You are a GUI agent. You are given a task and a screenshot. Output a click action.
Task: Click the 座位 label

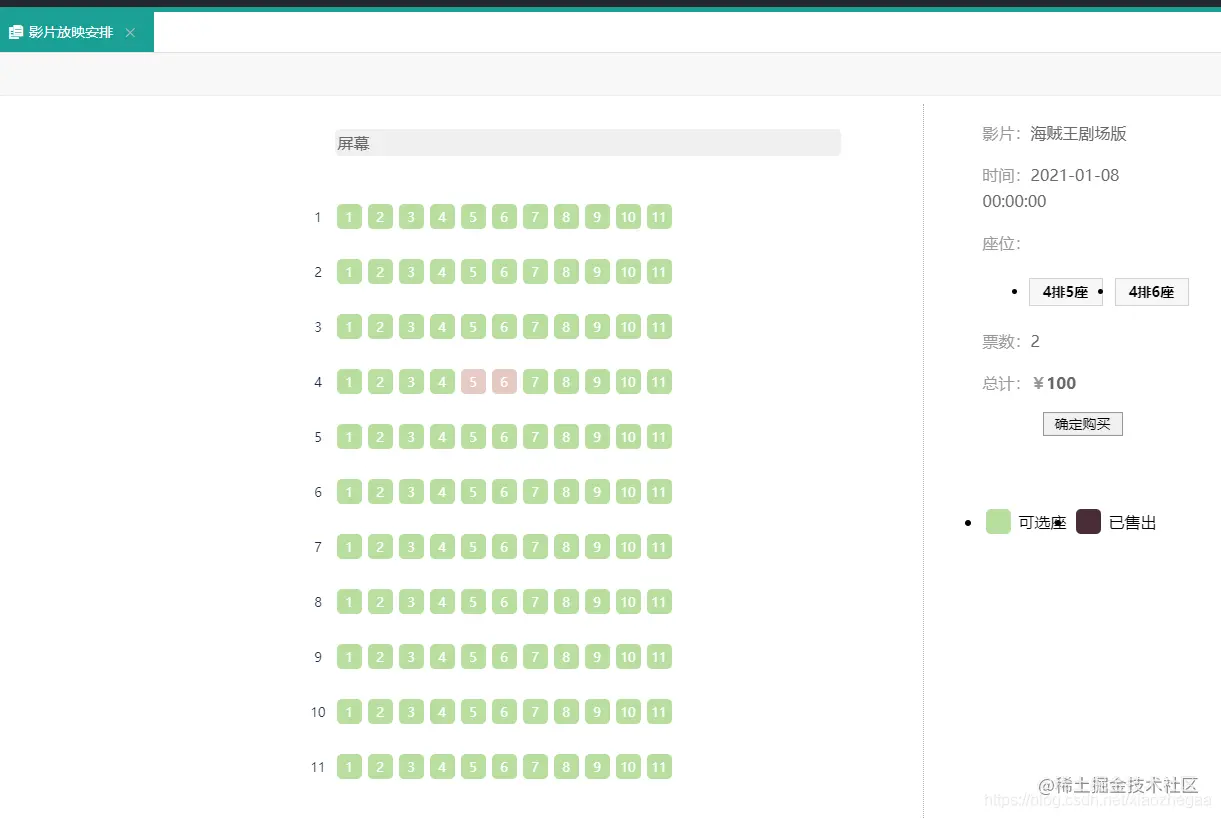click(1002, 244)
